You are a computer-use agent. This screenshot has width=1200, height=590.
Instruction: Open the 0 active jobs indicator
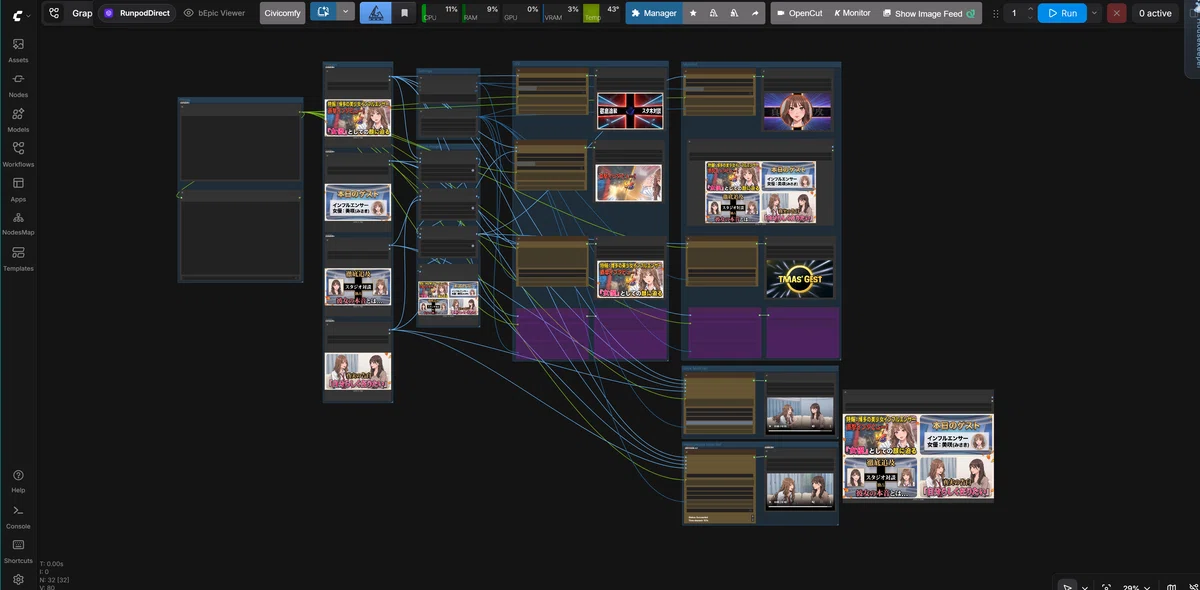(1155, 13)
